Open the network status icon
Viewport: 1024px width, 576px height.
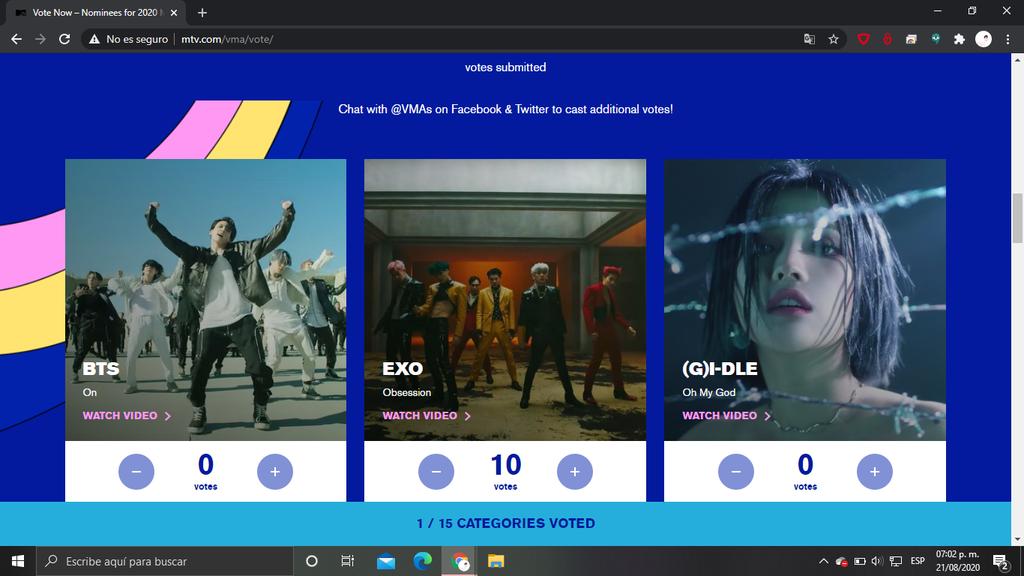(x=896, y=561)
